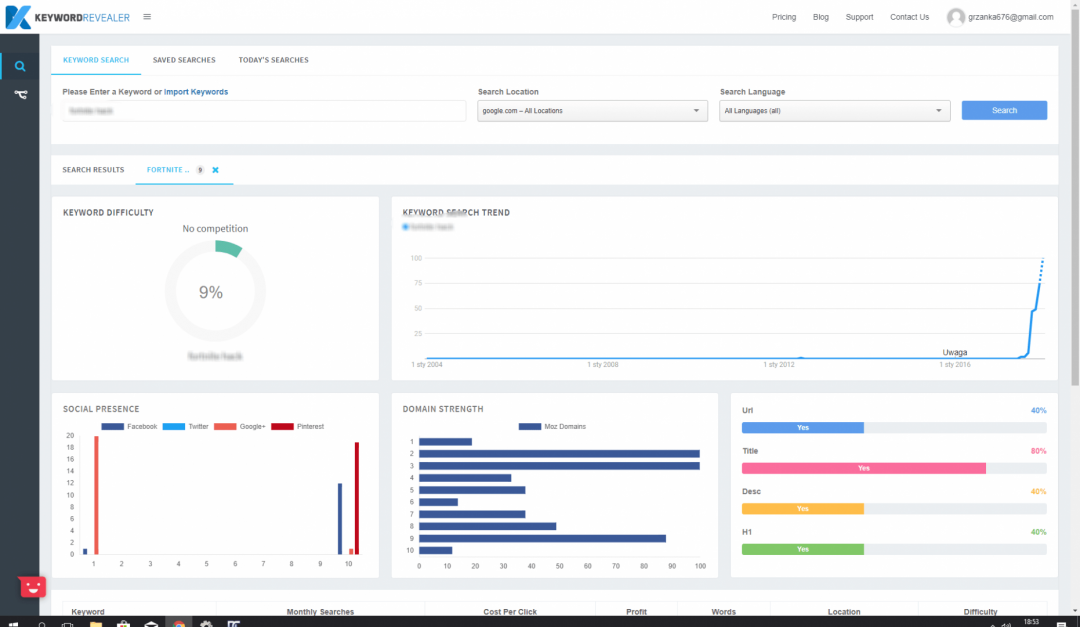Screen dimensions: 1080x627
Task: Click the magnifier search icon in sidebar
Action: point(19,67)
